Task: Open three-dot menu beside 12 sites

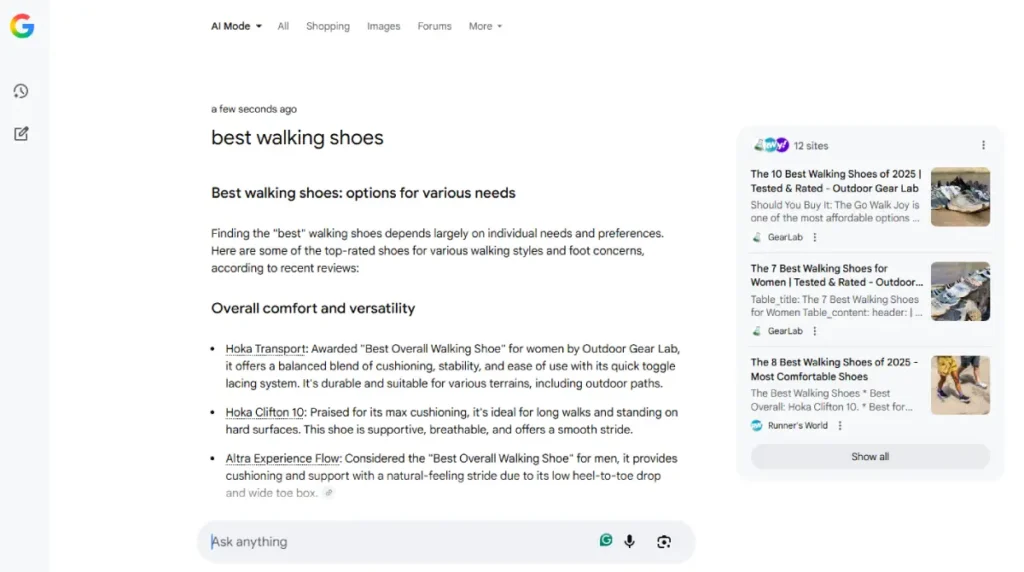Action: 983,145
